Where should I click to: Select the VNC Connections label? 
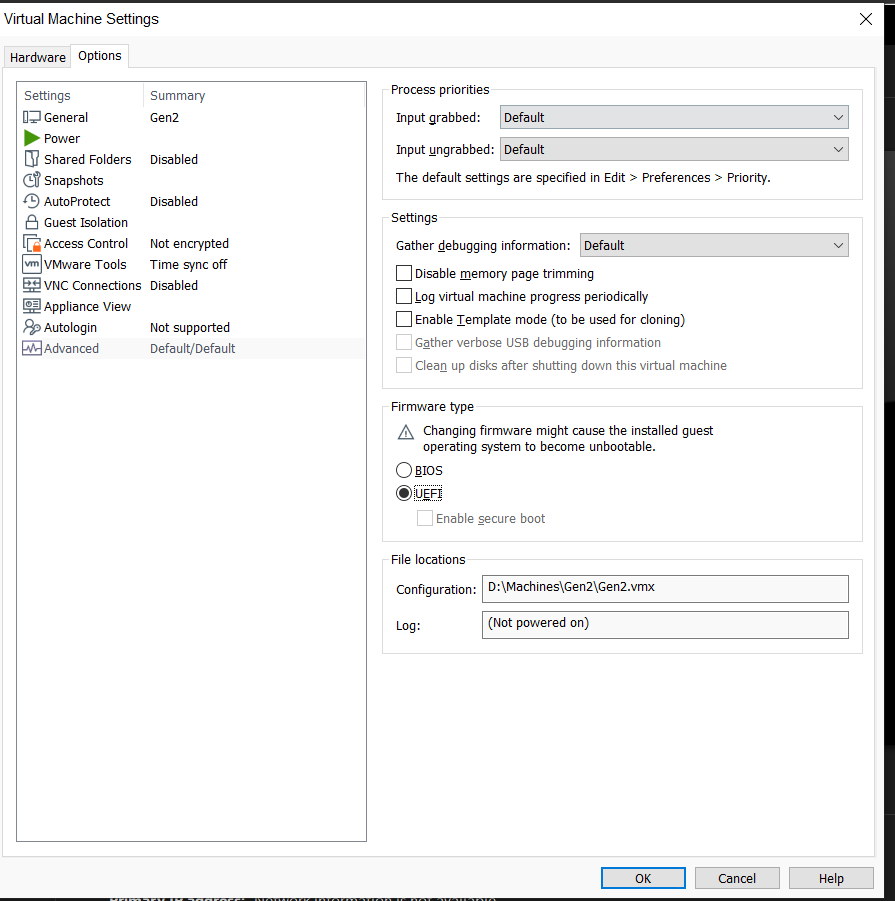pyautogui.click(x=92, y=285)
